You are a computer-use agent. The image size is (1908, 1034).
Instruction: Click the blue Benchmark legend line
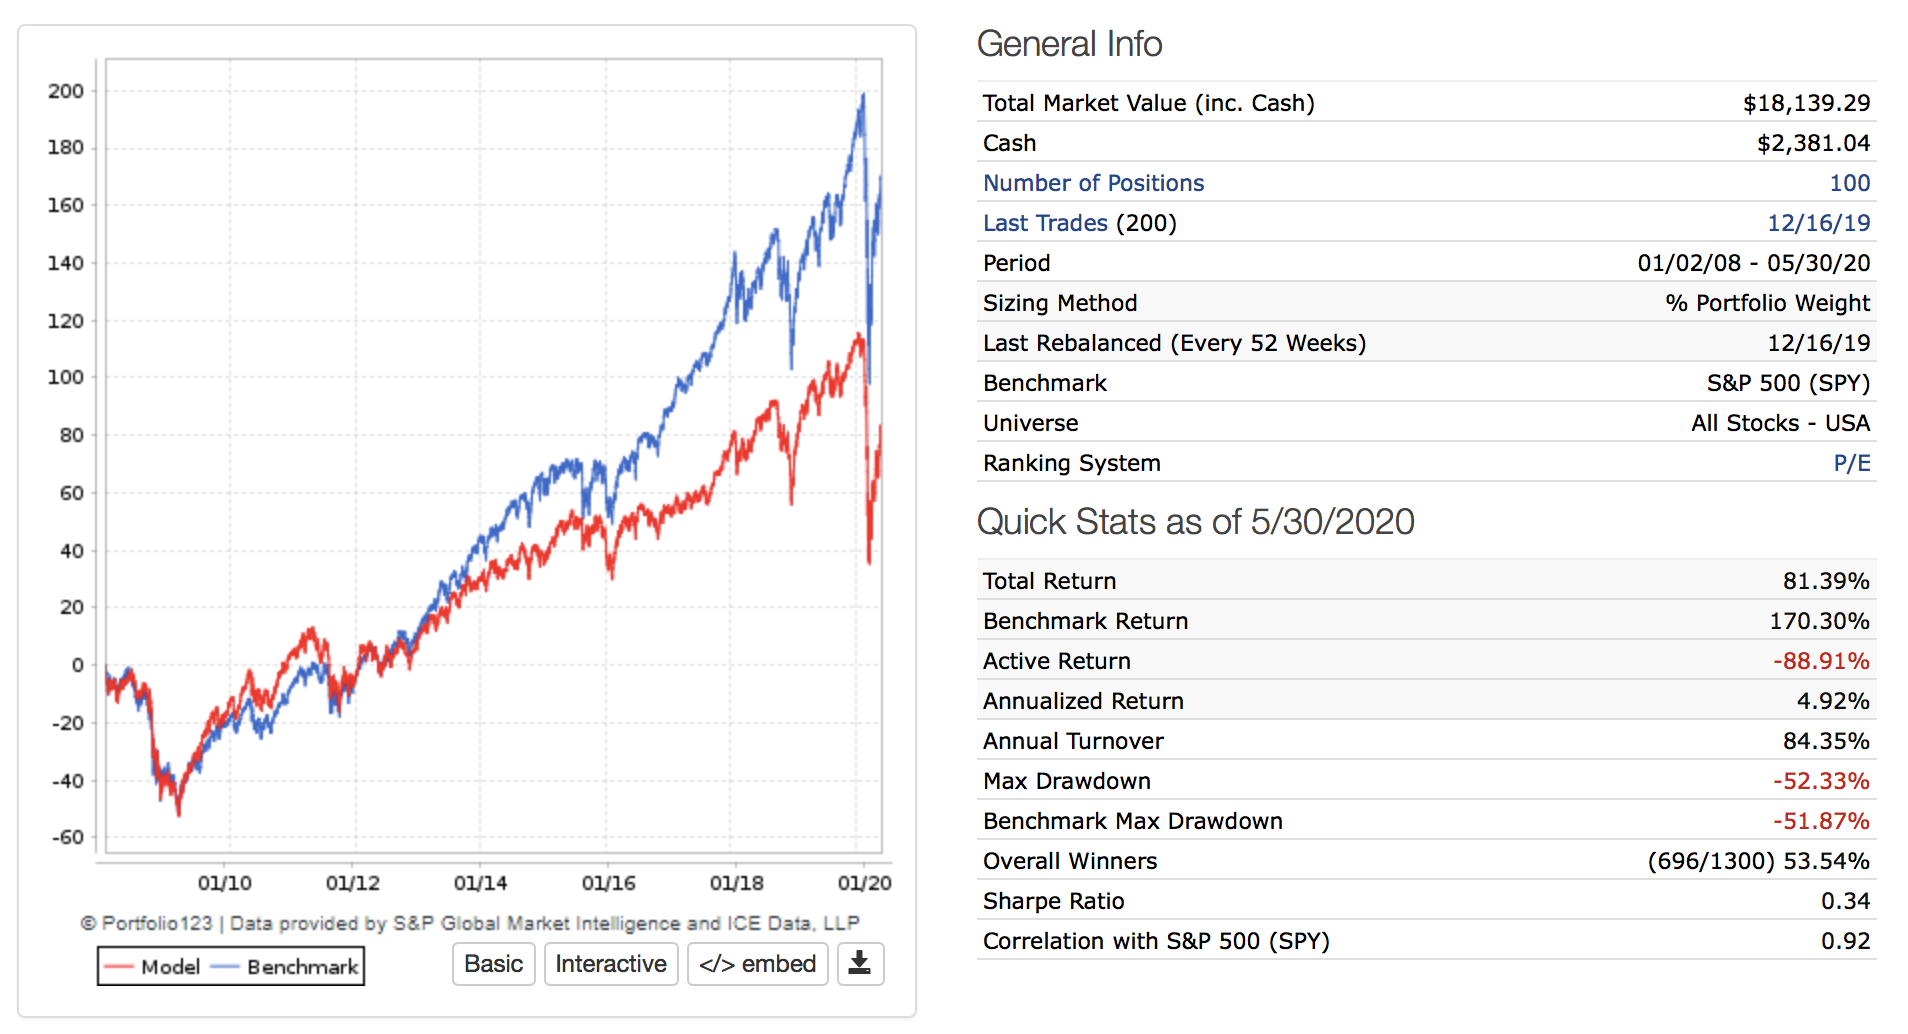(225, 967)
